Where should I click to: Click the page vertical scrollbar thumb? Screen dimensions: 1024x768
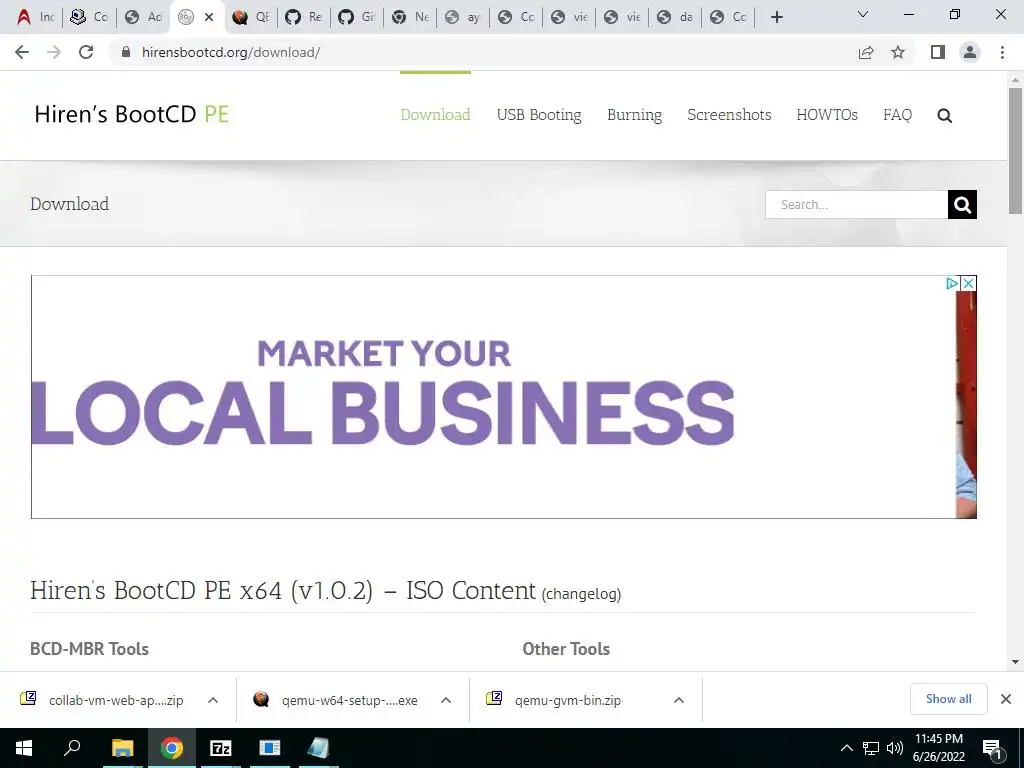pos(1015,150)
